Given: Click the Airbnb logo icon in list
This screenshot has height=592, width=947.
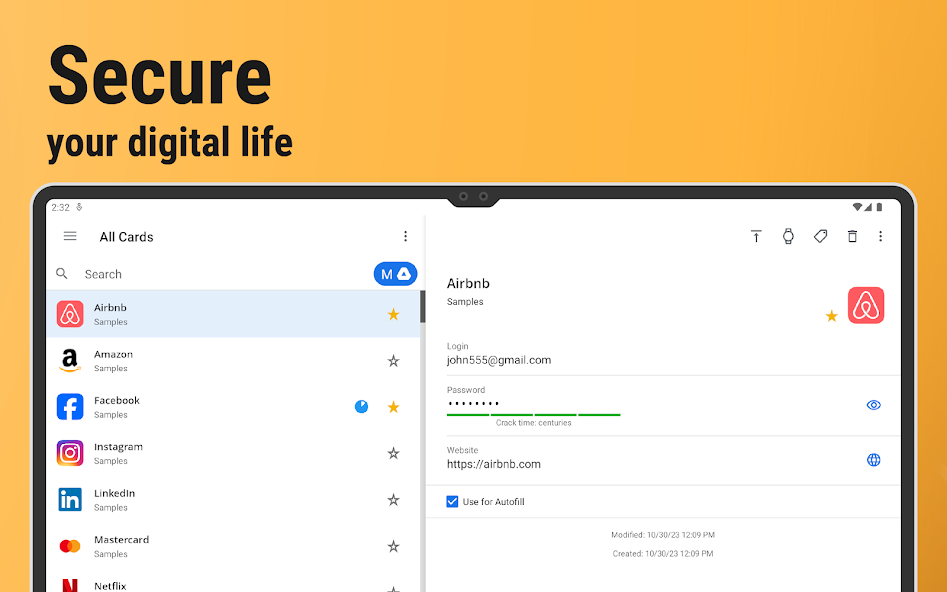Looking at the screenshot, I should click(x=70, y=314).
